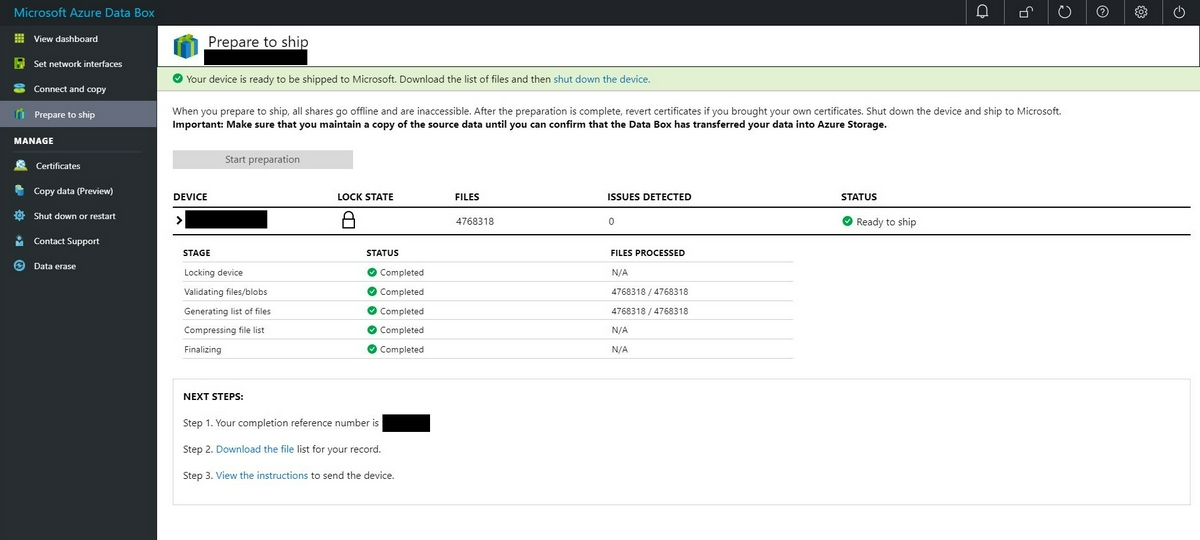Click the Compressing file list stage label
The height and width of the screenshot is (540, 1200).
(224, 330)
